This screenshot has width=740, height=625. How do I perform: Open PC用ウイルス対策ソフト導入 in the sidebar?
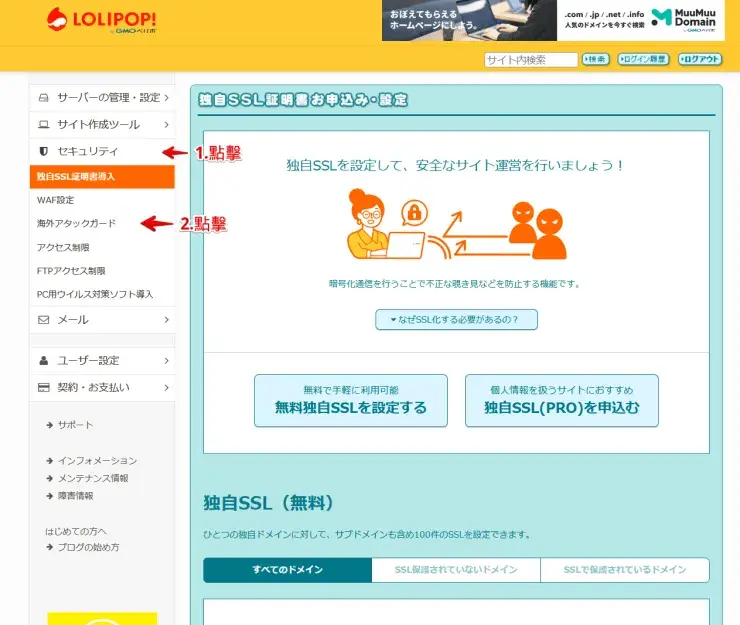coord(95,294)
